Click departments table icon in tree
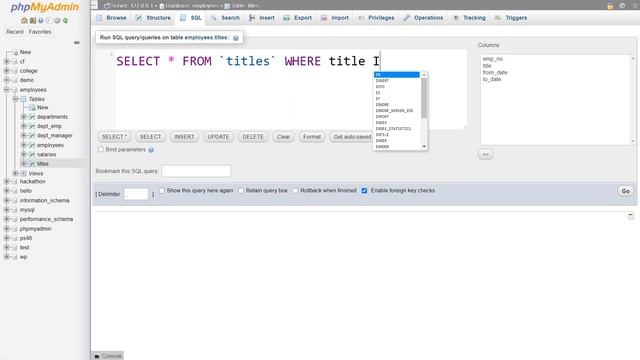This screenshot has width=640, height=360. pos(32,117)
